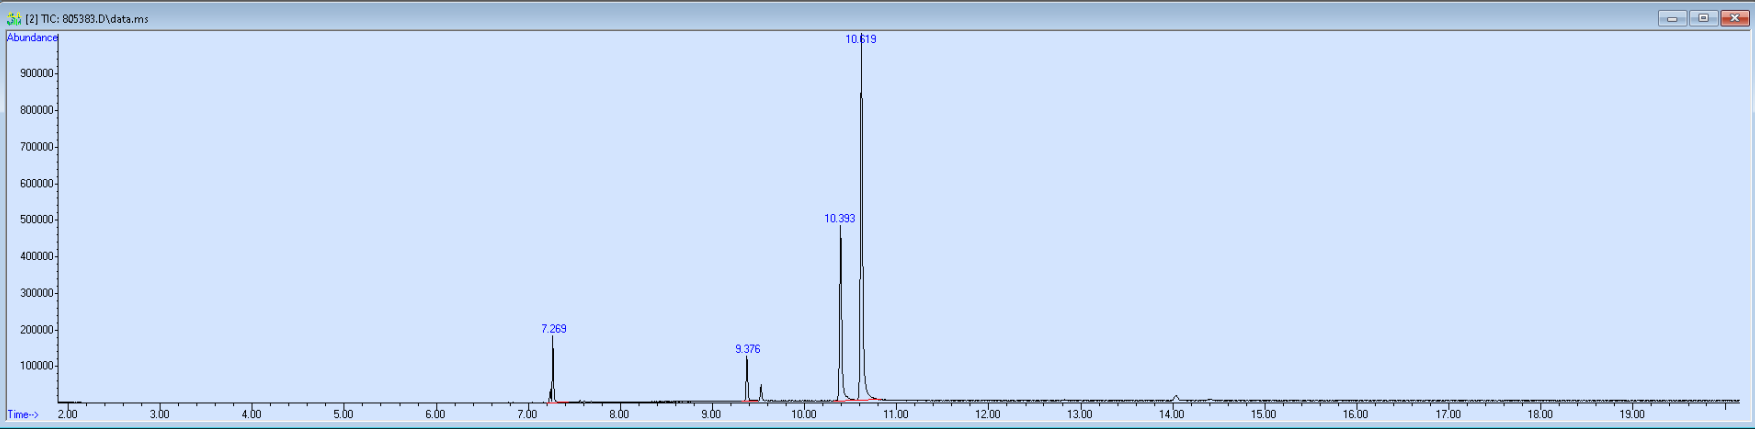Click the Abundance axis label

(x=32, y=38)
